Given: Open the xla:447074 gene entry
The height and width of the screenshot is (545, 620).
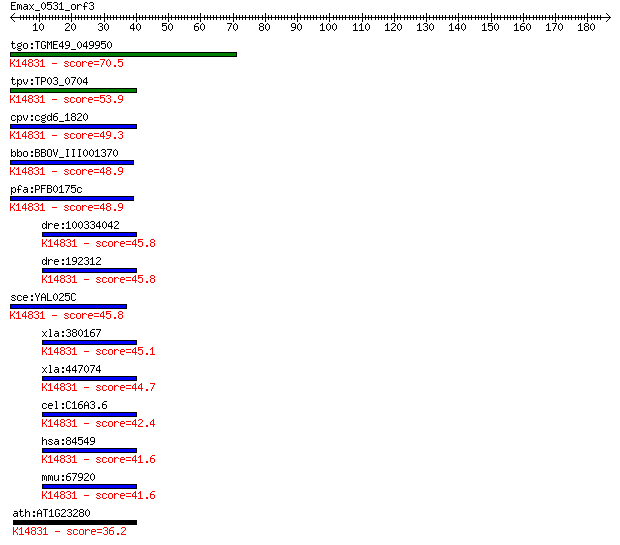Looking at the screenshot, I should 71,369.
